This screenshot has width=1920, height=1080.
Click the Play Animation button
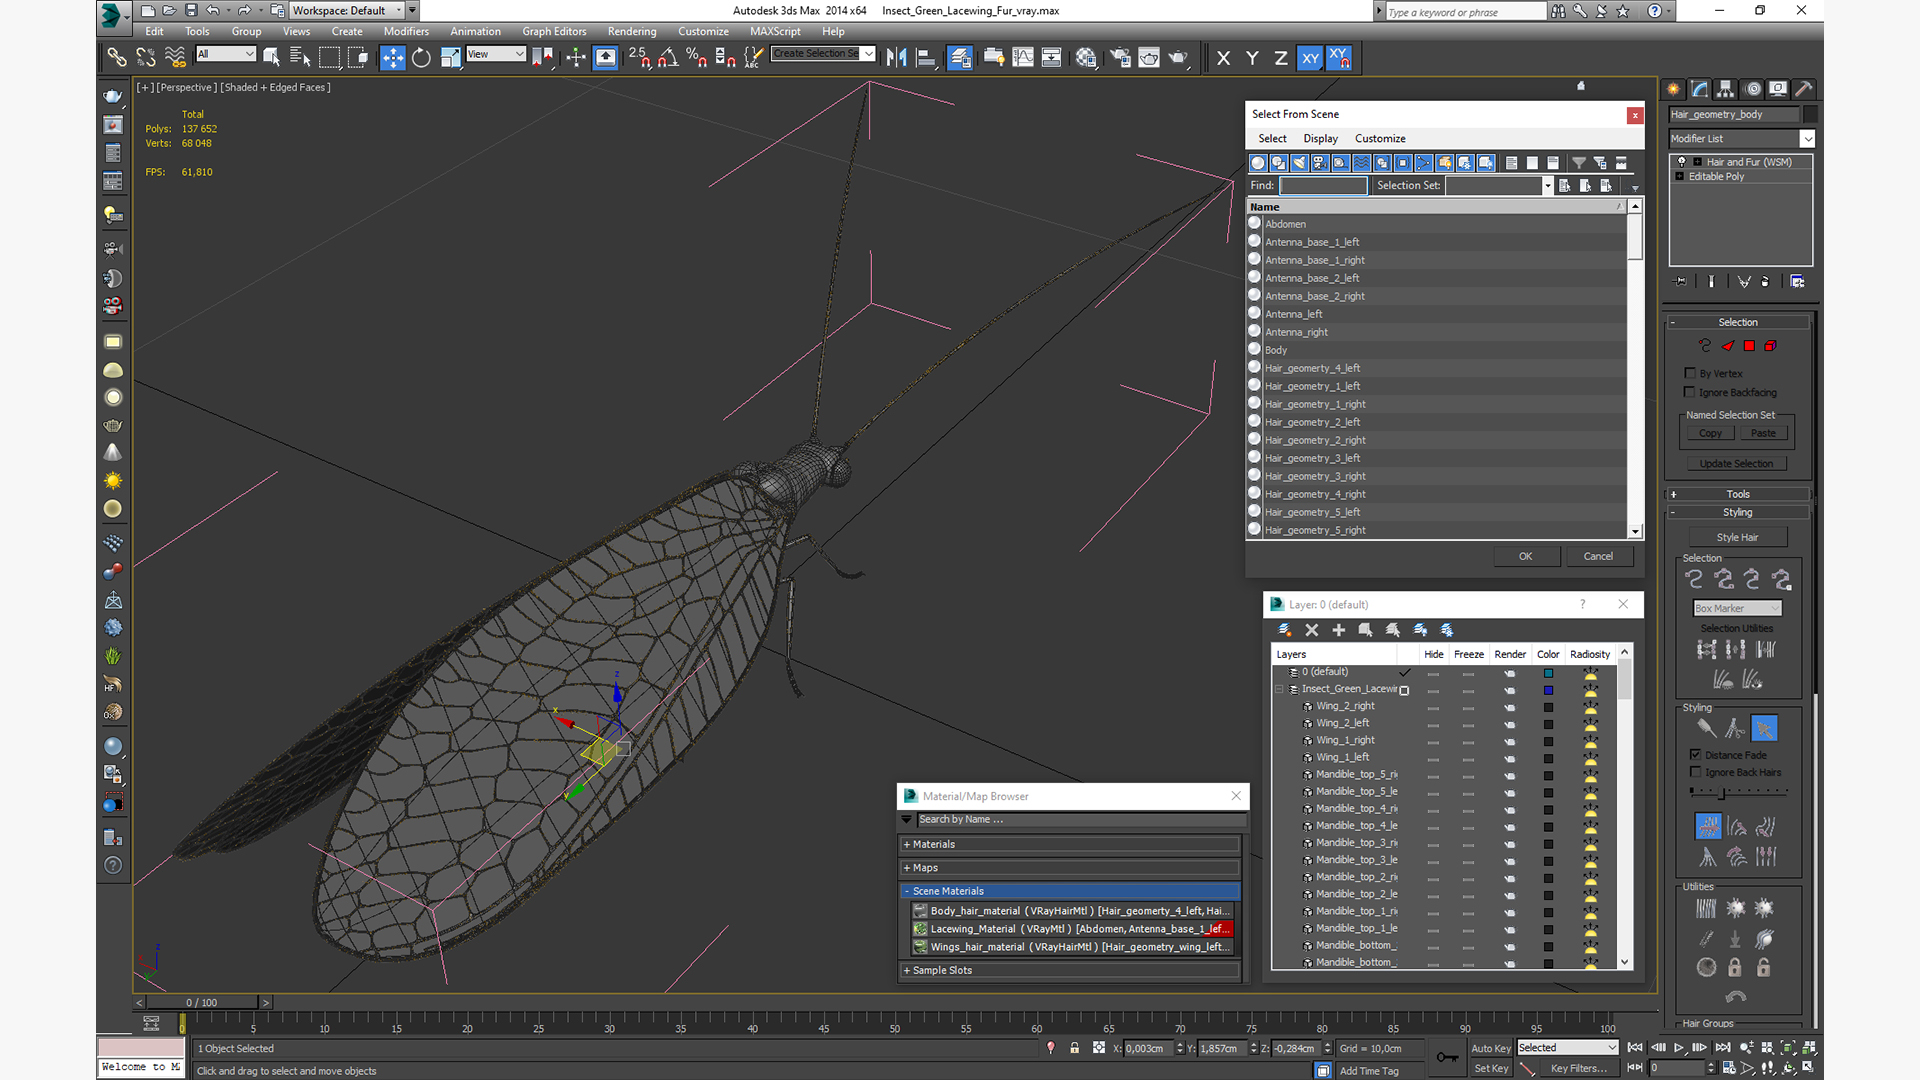[x=1679, y=1048]
